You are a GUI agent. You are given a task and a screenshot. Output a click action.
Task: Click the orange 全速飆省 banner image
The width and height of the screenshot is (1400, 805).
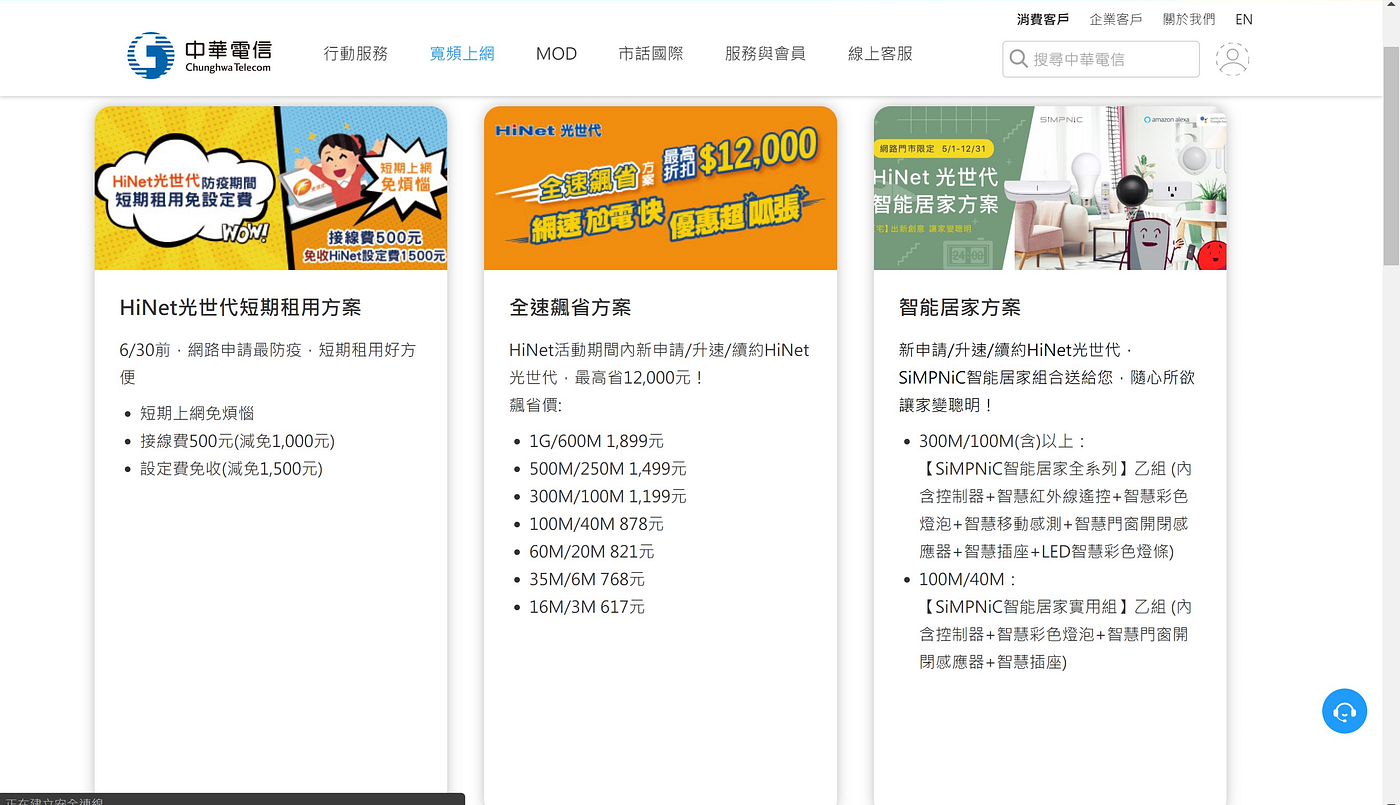(660, 188)
